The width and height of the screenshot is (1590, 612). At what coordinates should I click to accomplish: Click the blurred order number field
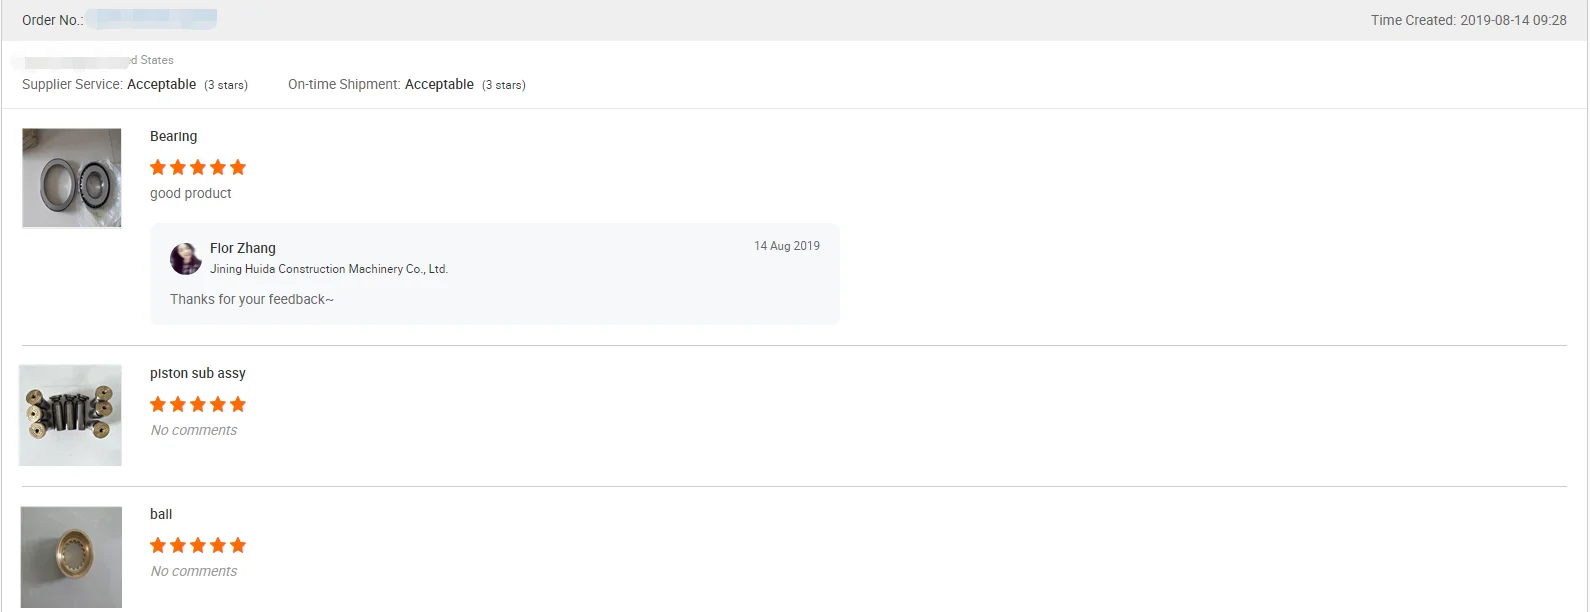tap(151, 18)
